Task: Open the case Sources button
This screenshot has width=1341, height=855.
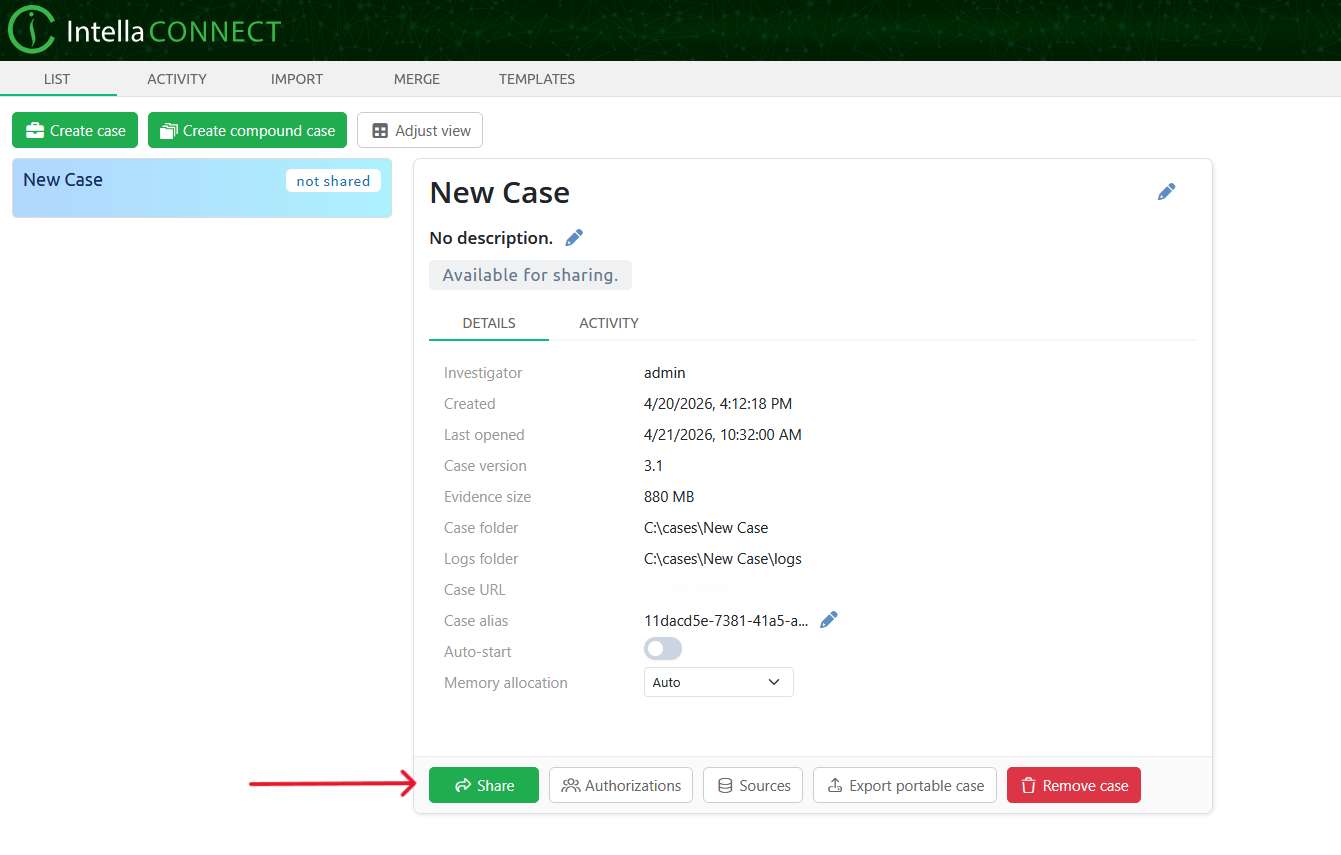Action: coord(753,785)
